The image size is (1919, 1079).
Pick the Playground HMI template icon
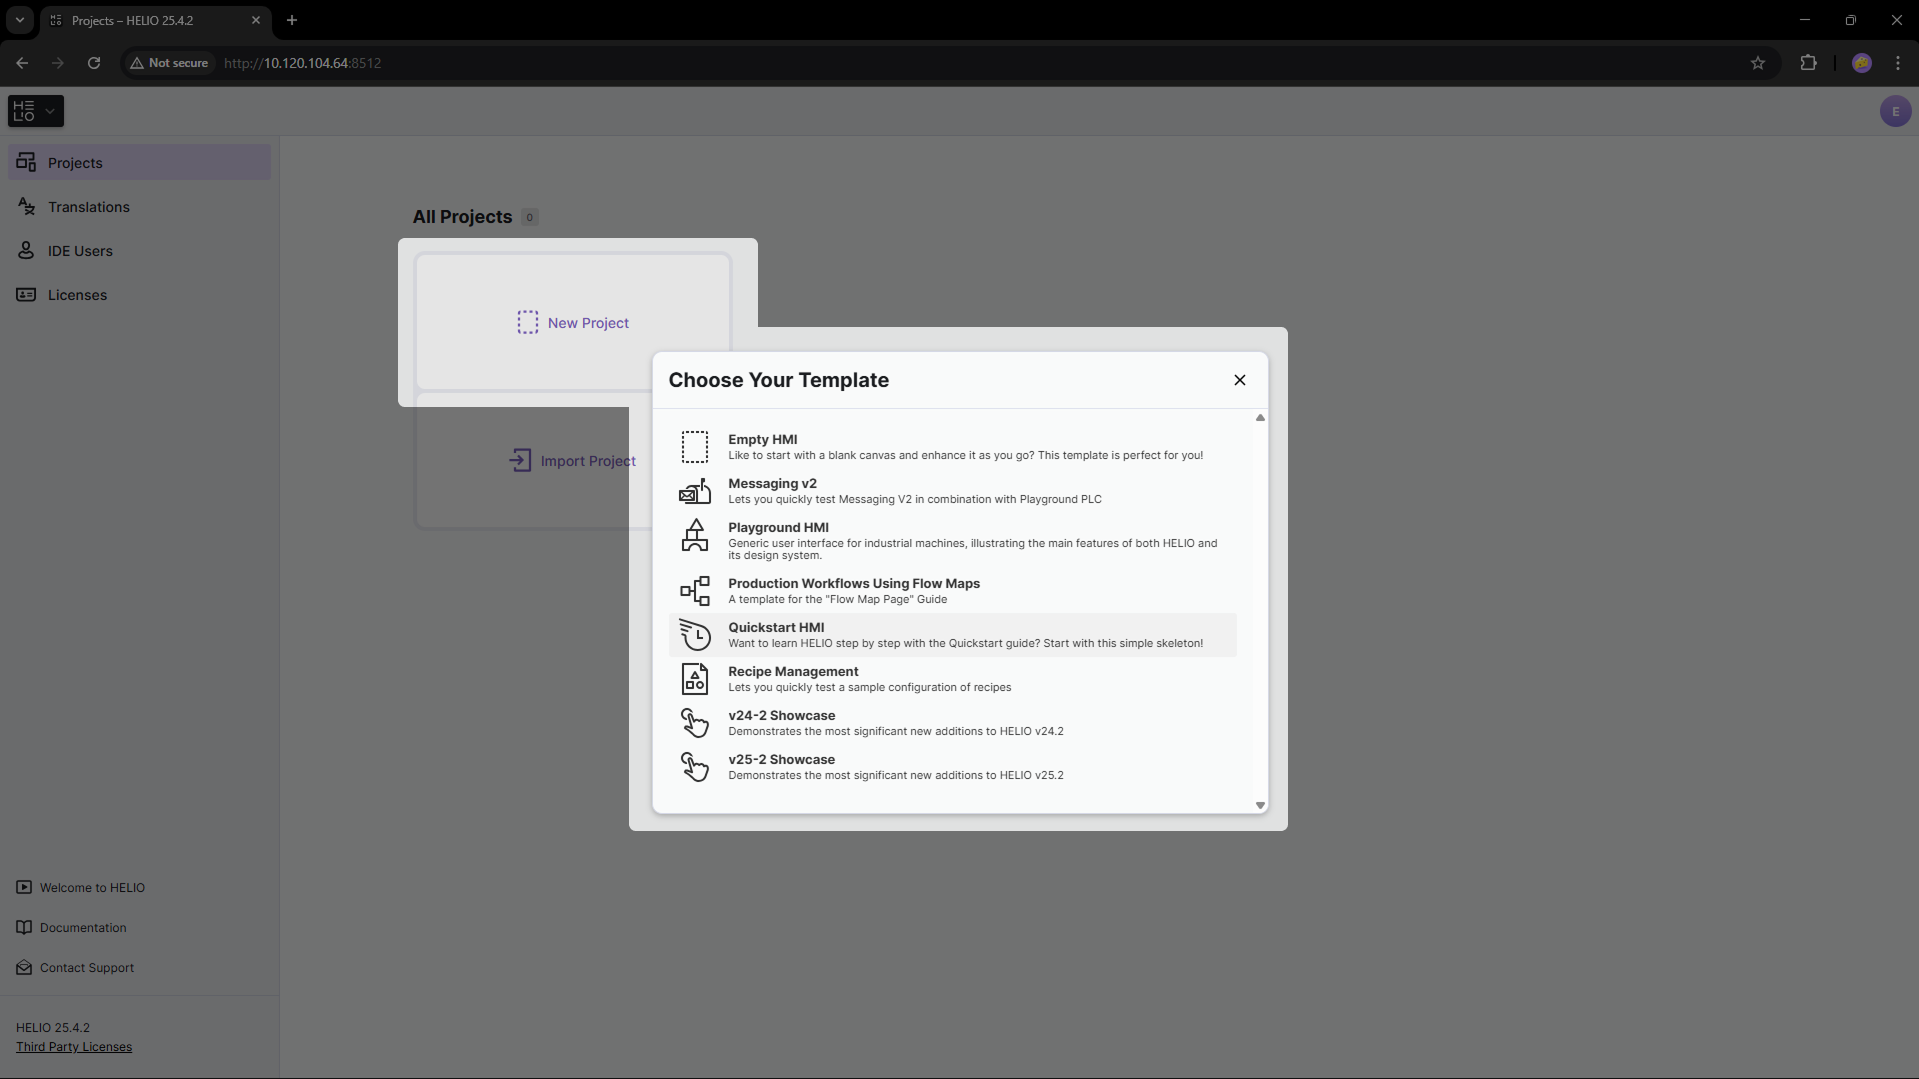[x=694, y=536]
